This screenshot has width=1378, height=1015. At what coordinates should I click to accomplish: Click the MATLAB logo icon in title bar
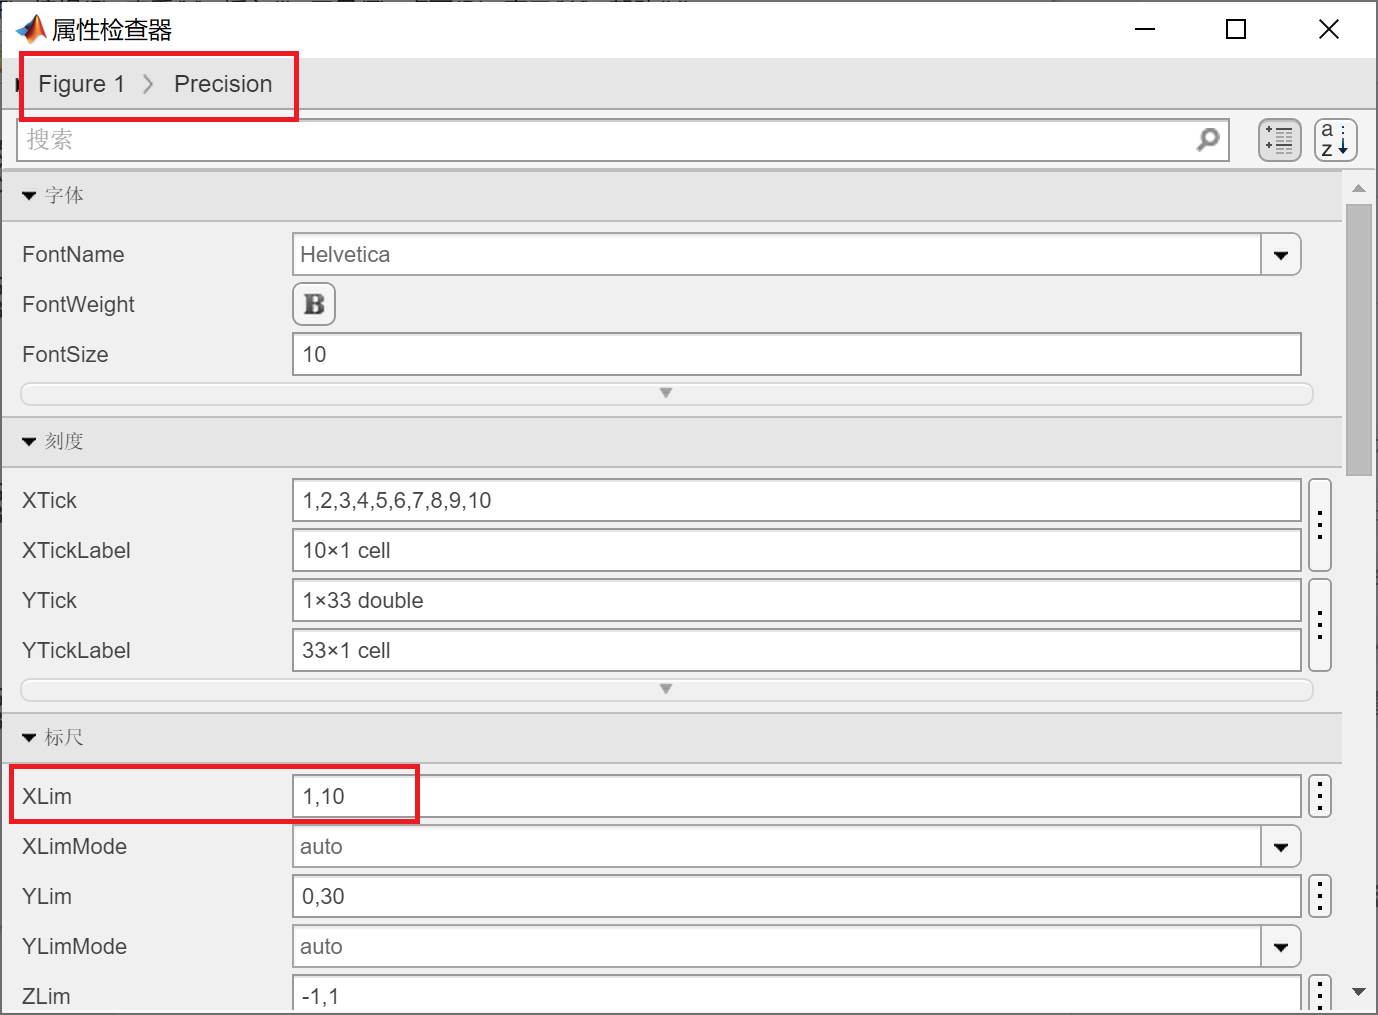click(x=31, y=29)
